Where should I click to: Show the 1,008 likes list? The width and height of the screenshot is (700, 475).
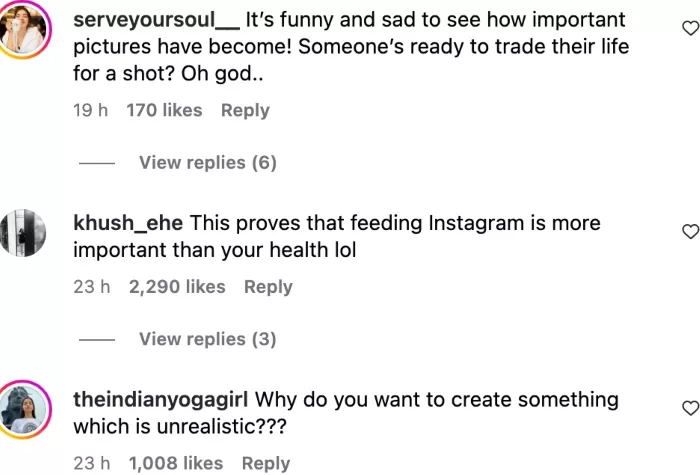click(x=176, y=463)
